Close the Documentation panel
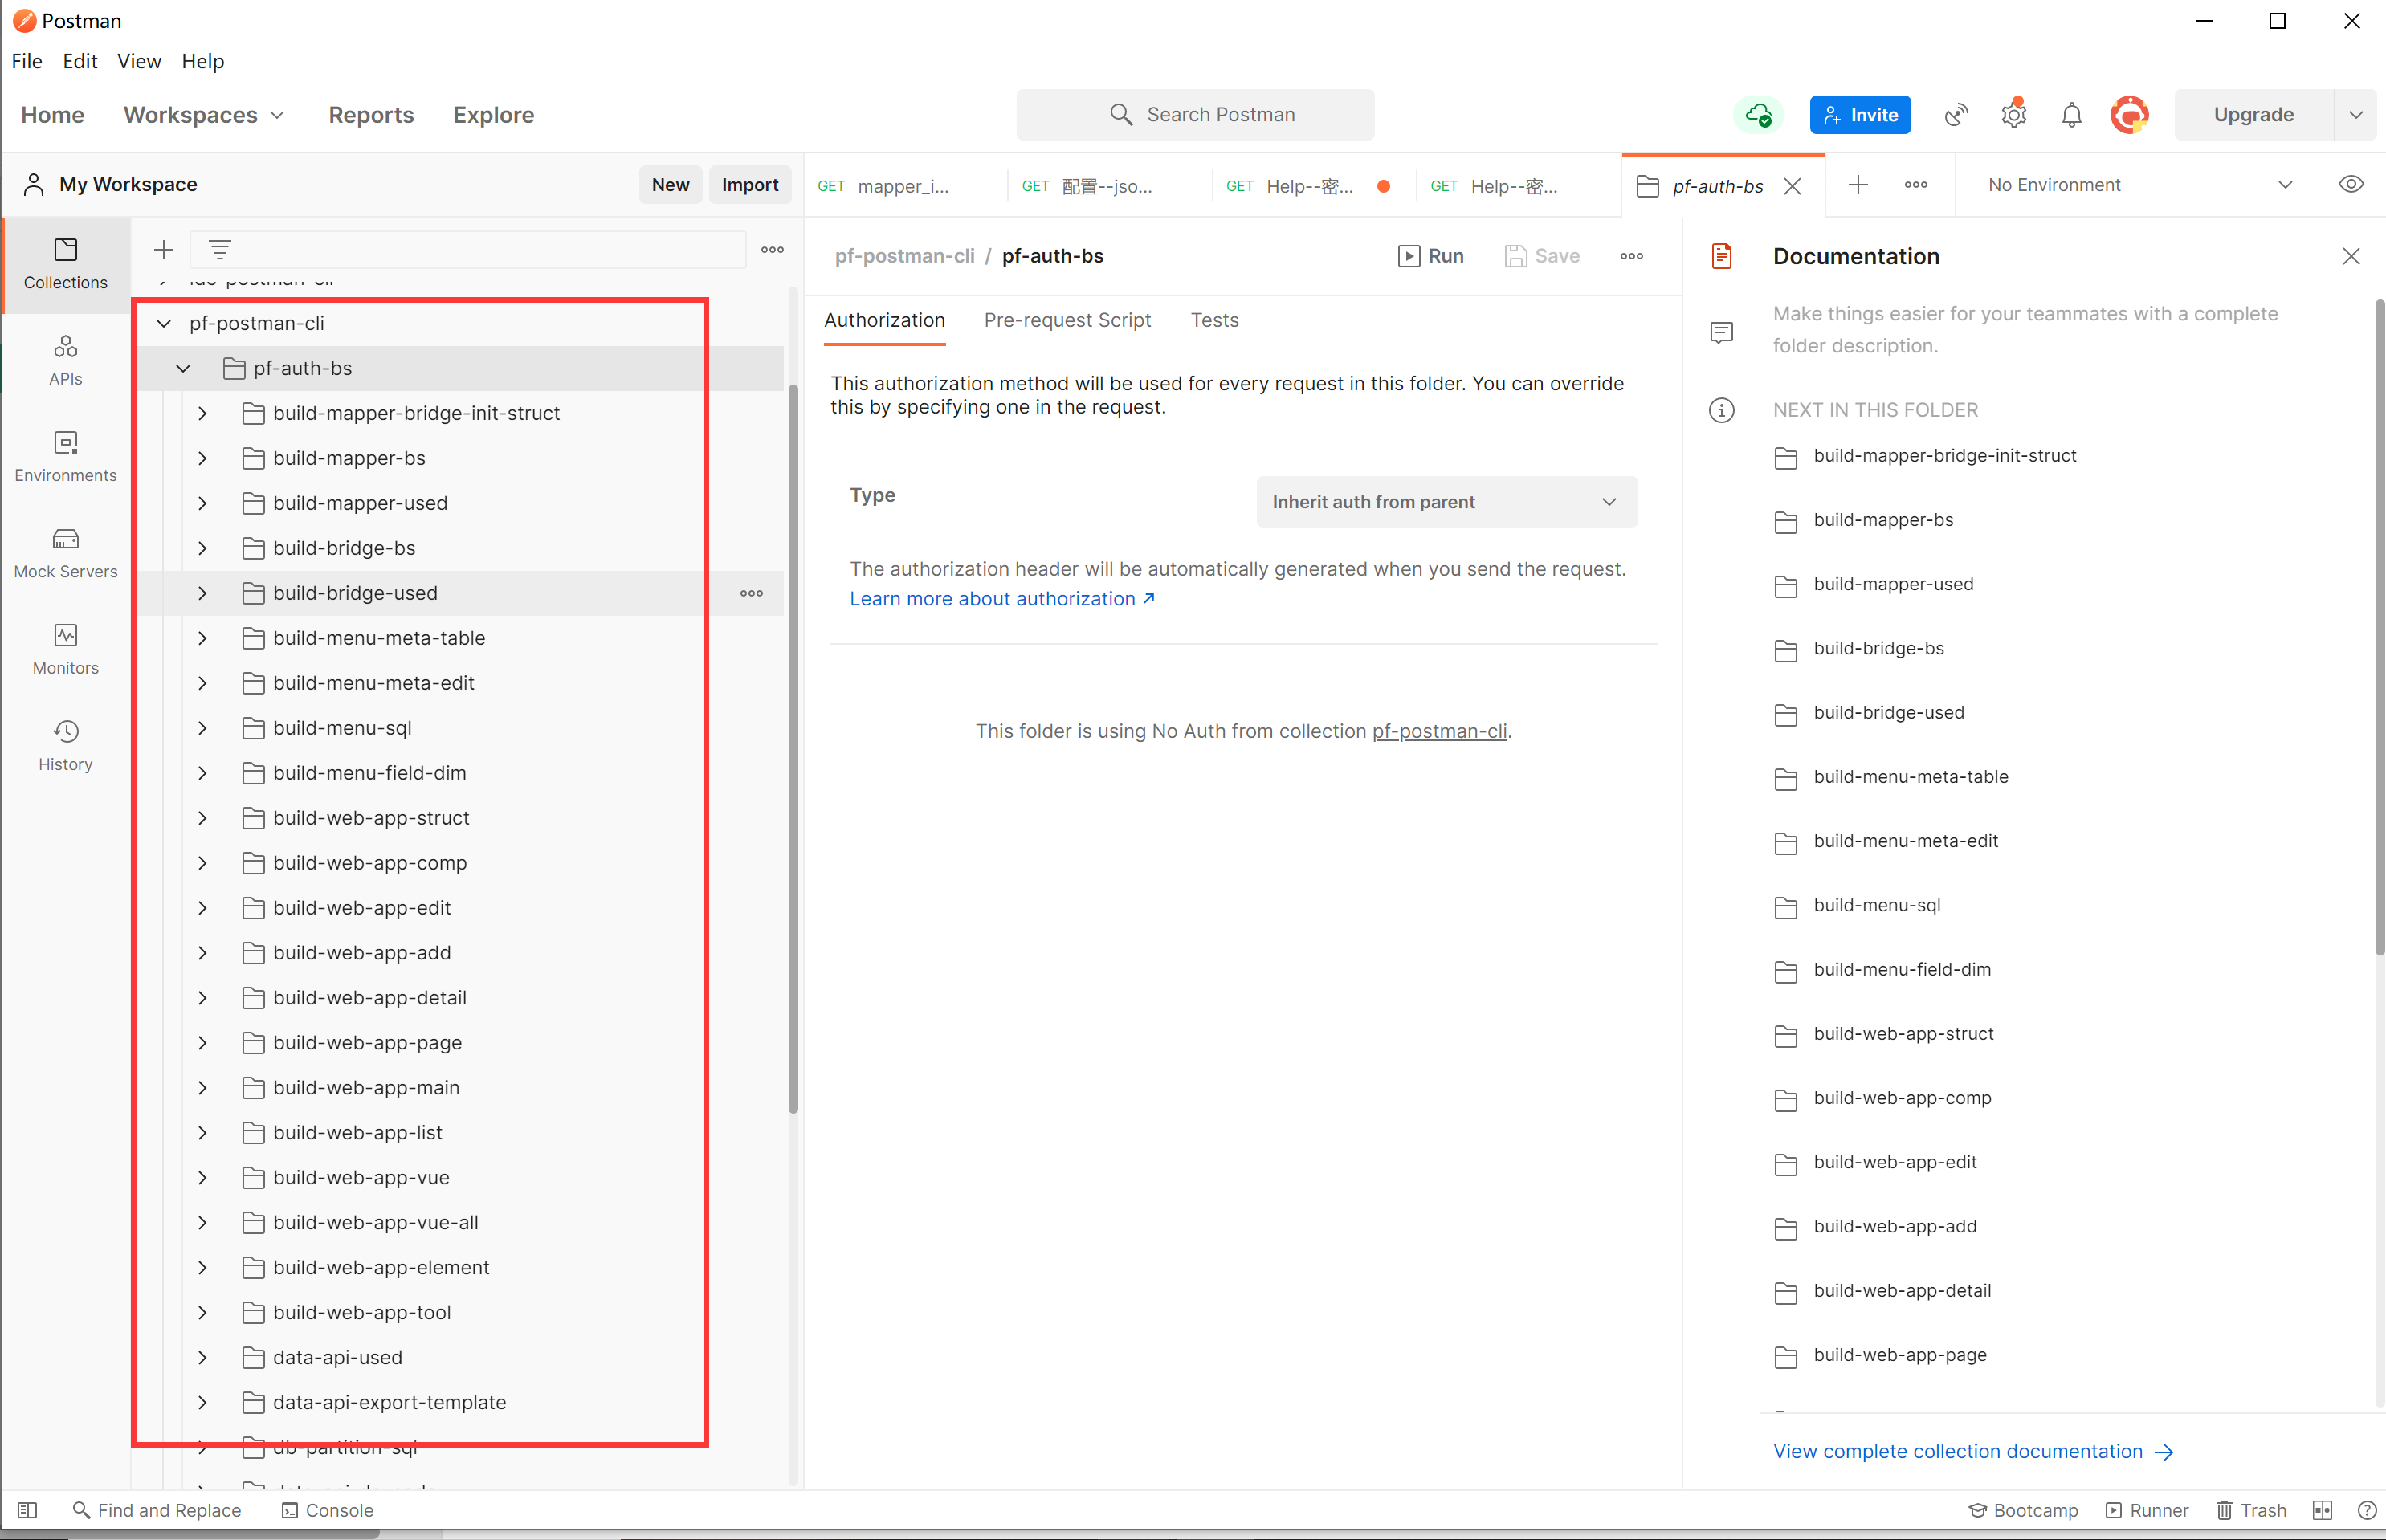Image resolution: width=2386 pixels, height=1540 pixels. coord(2351,256)
